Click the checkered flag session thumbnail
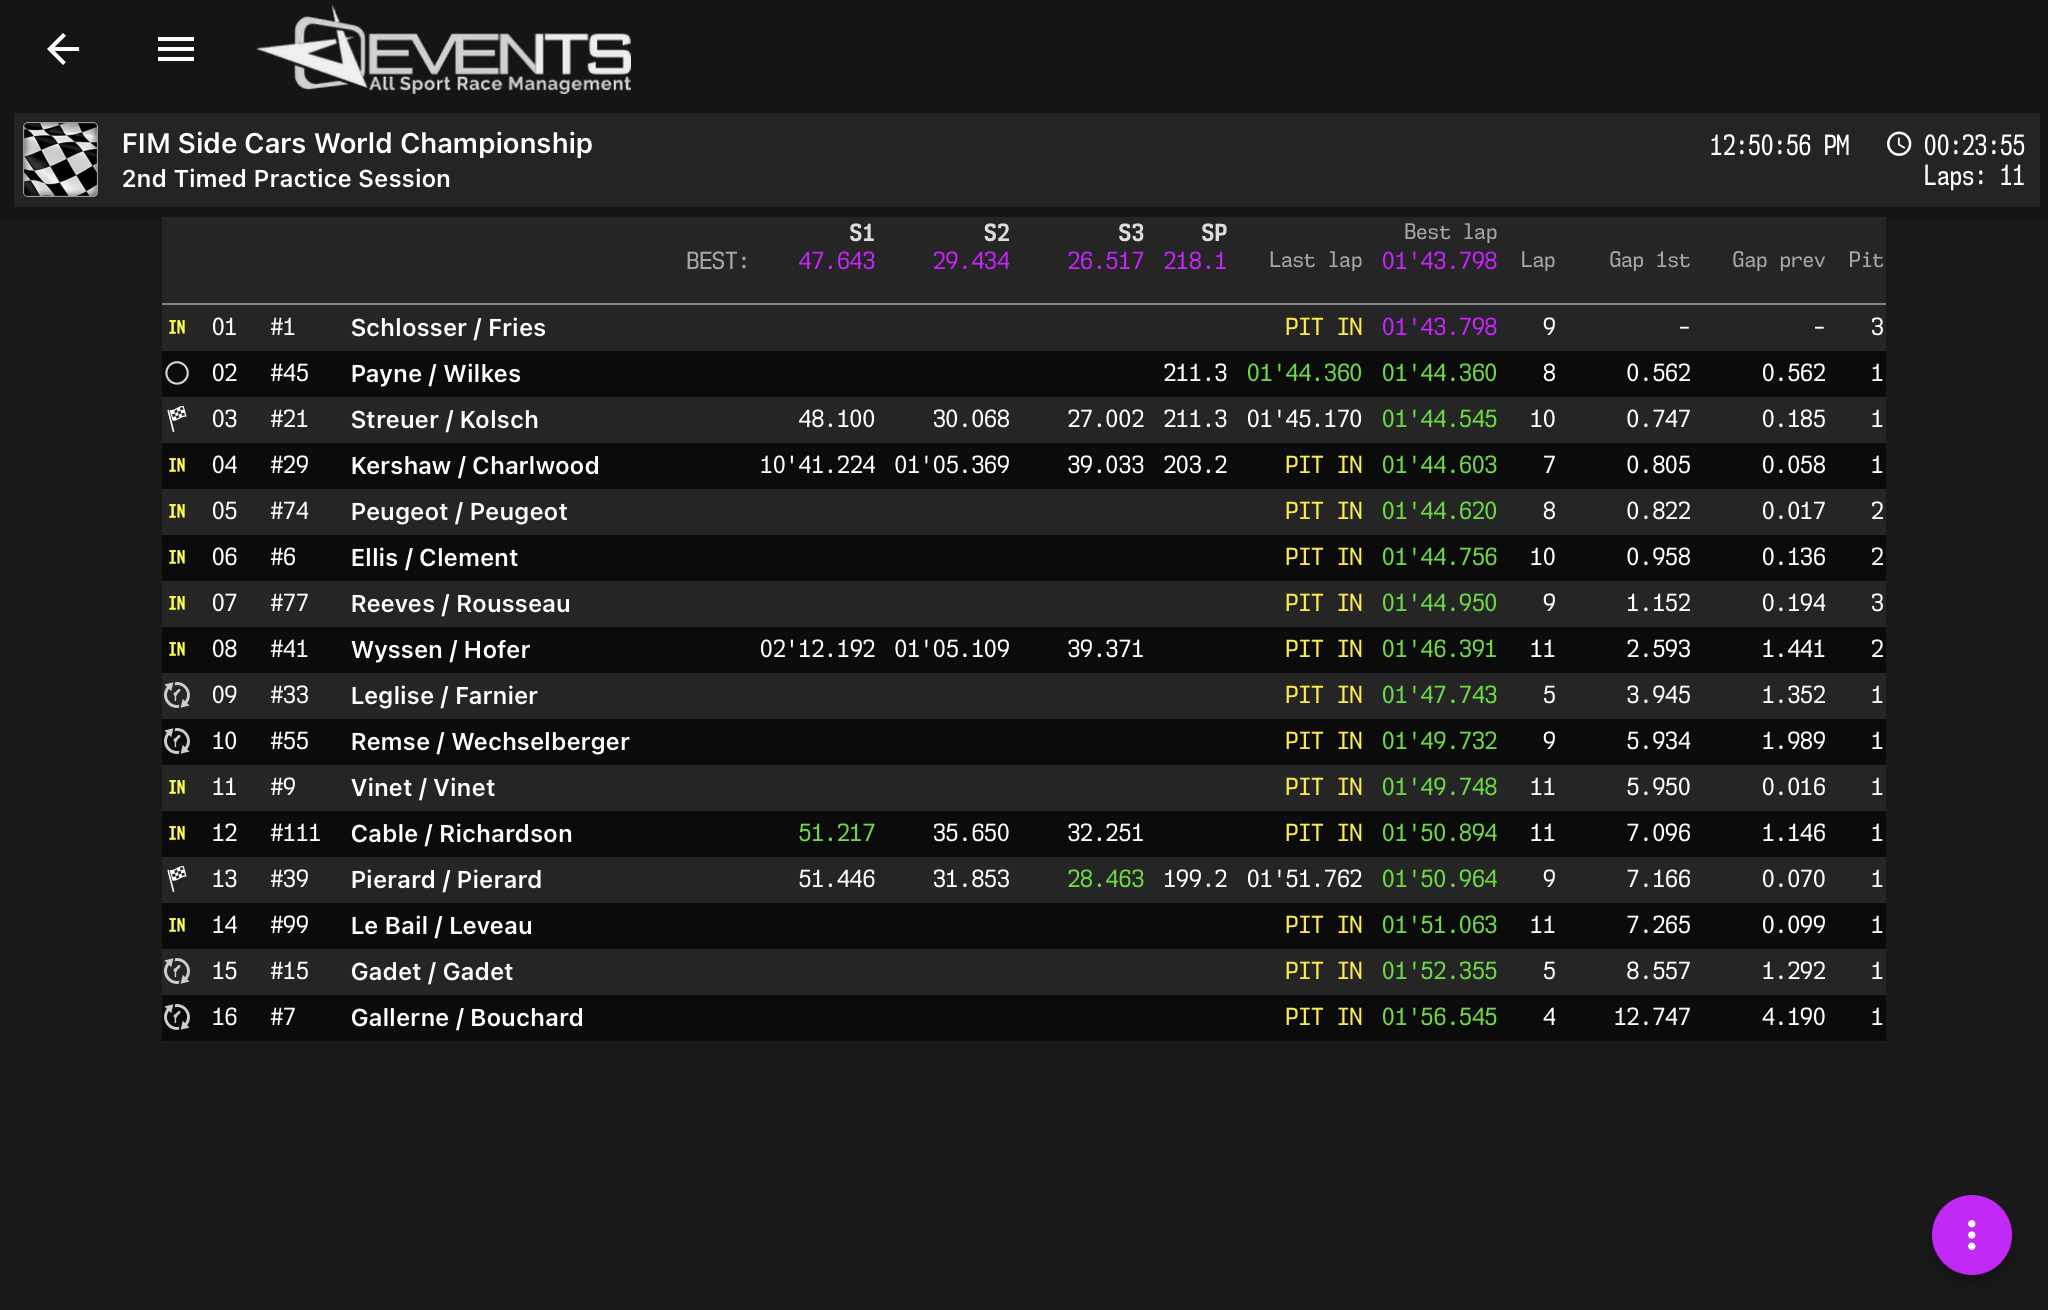2048x1310 pixels. pyautogui.click(x=61, y=160)
